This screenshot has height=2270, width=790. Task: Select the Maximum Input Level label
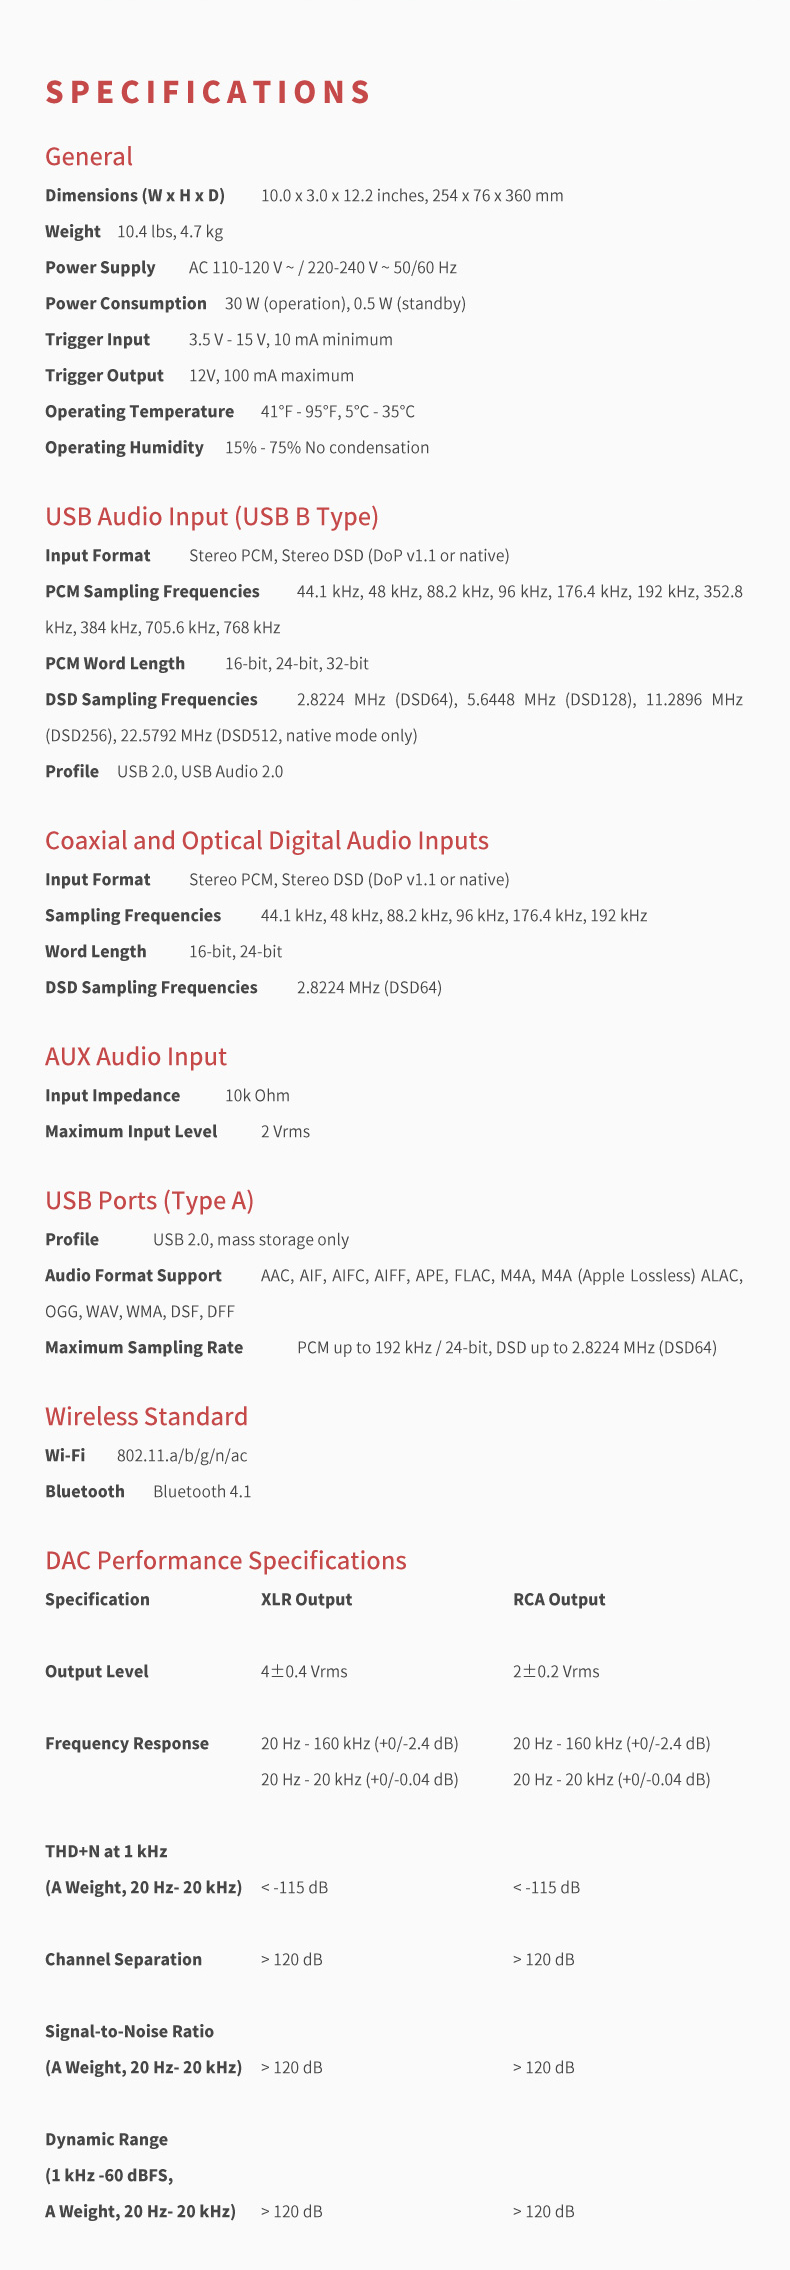pos(131,1132)
